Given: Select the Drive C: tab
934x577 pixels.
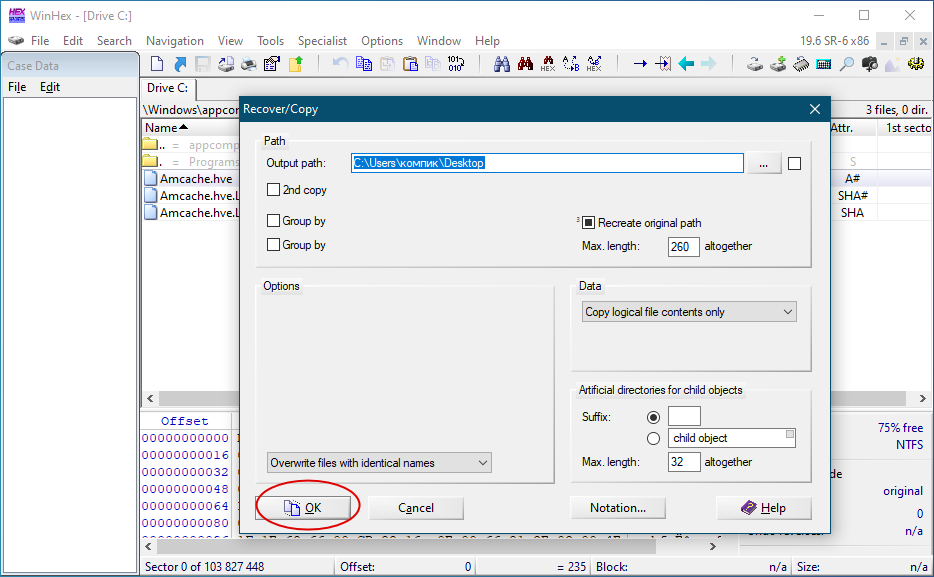Looking at the screenshot, I should [167, 88].
